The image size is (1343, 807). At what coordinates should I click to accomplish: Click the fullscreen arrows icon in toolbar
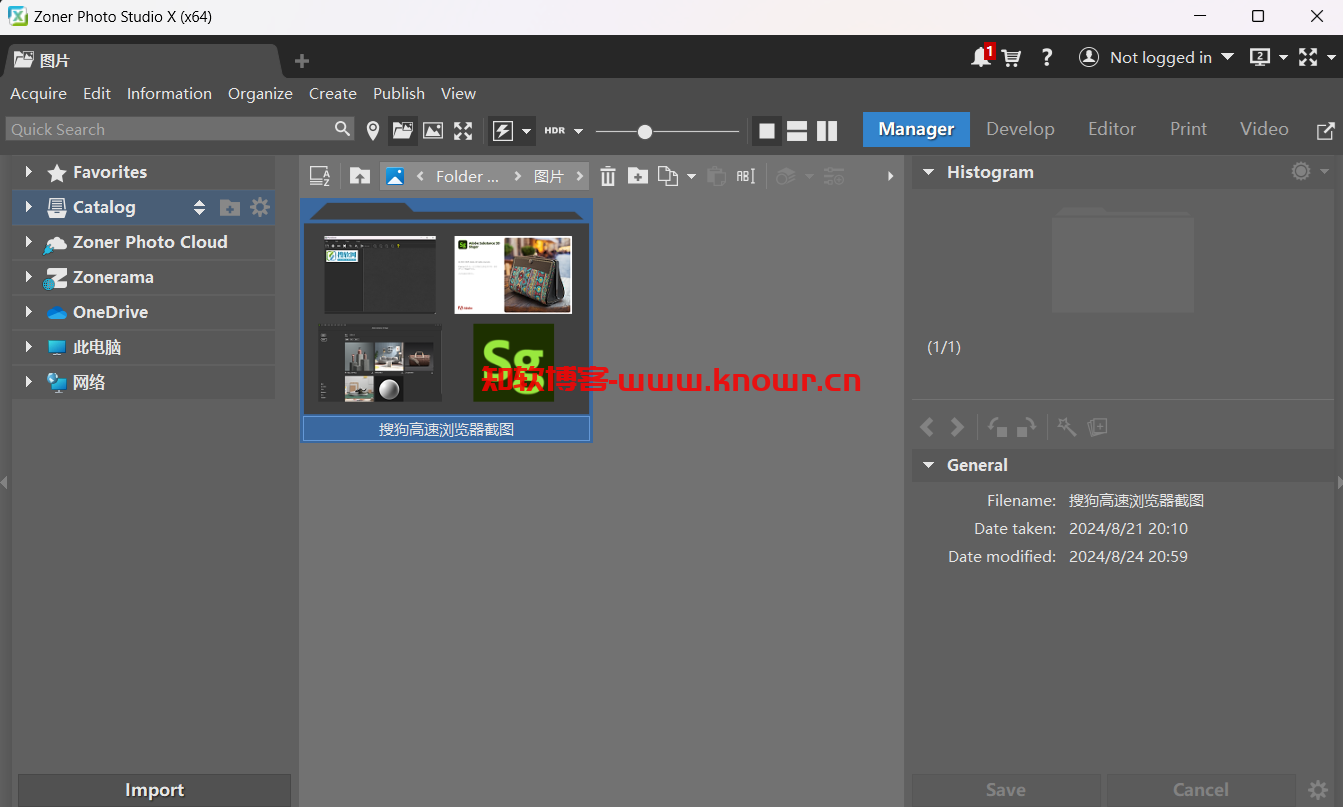[463, 130]
